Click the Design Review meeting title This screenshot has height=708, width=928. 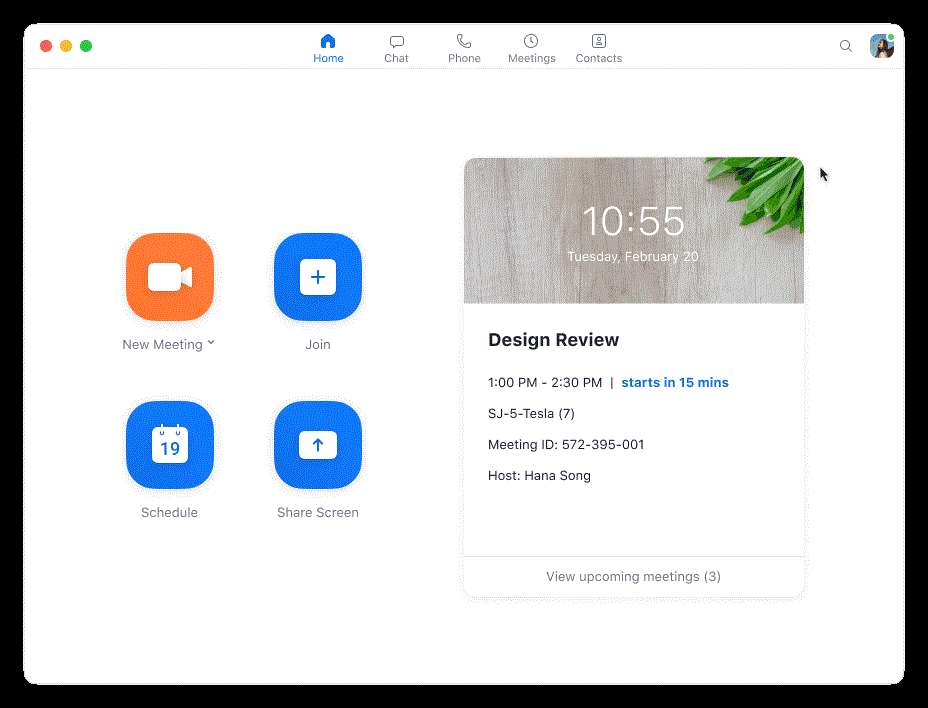(553, 340)
